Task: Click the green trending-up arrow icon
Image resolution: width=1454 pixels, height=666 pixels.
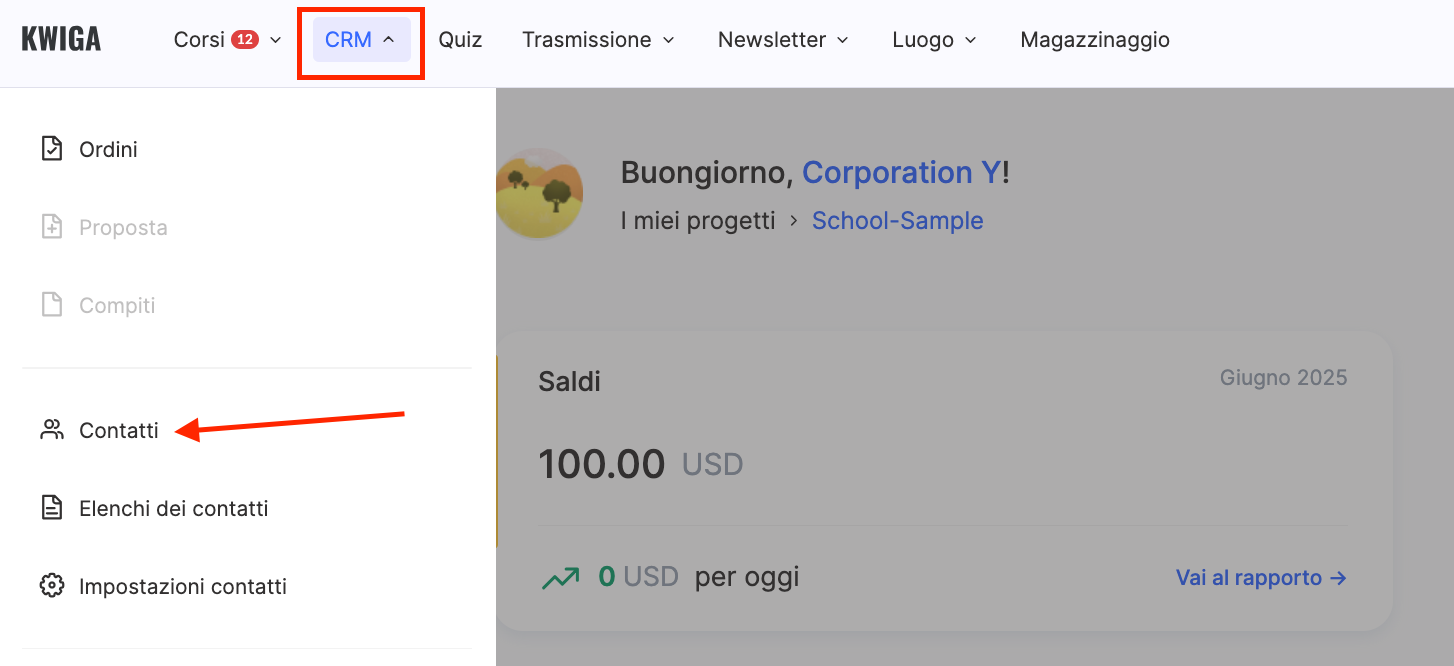Action: 560,577
